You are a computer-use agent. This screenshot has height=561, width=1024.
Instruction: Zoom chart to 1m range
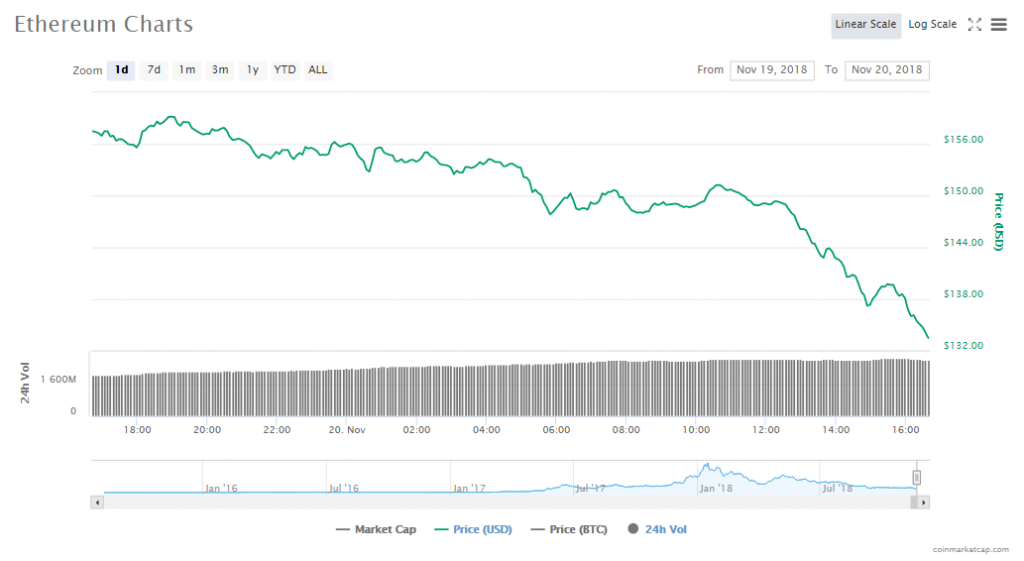(187, 70)
